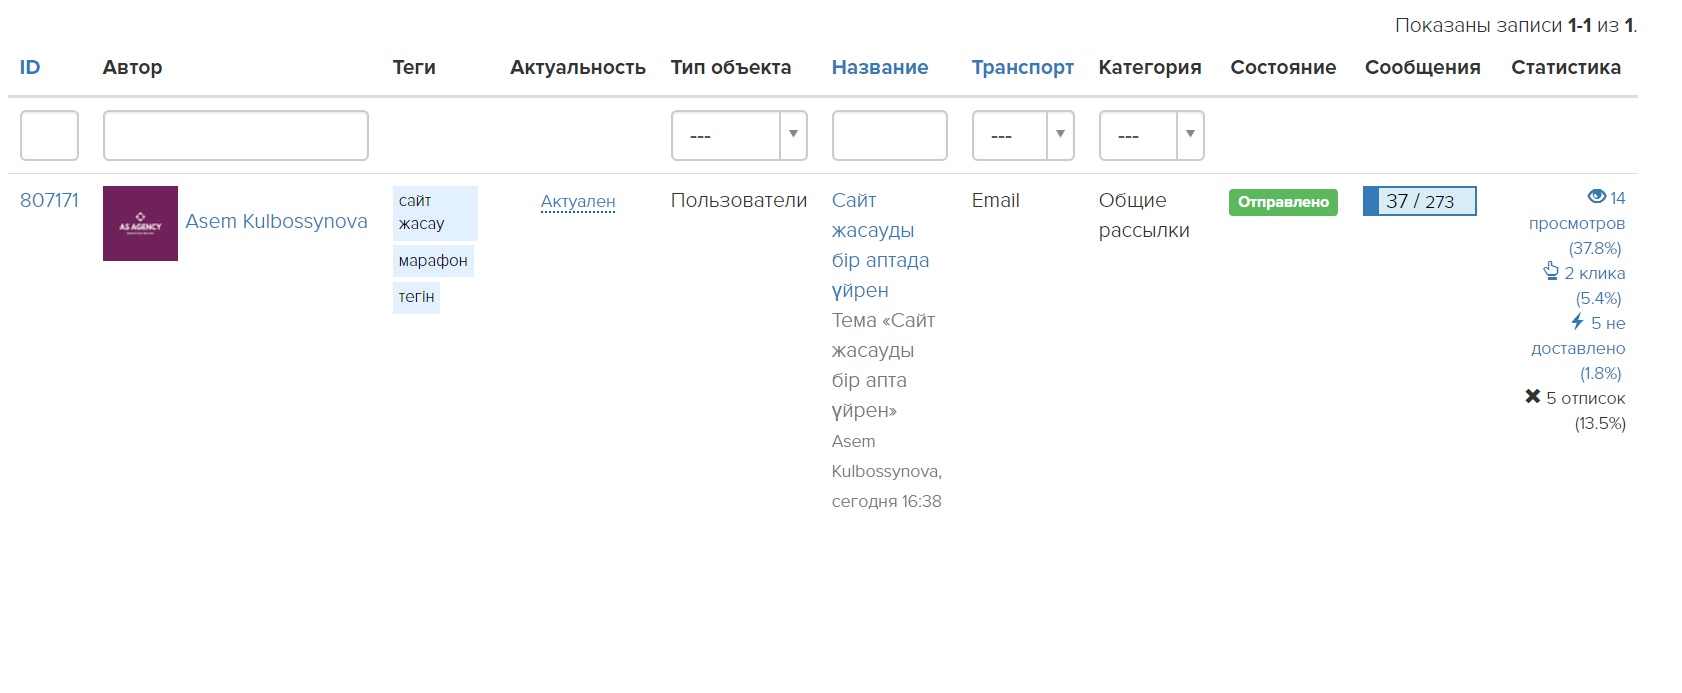The height and width of the screenshot is (693, 1682).
Task: Sort by Название column header
Action: pos(879,67)
